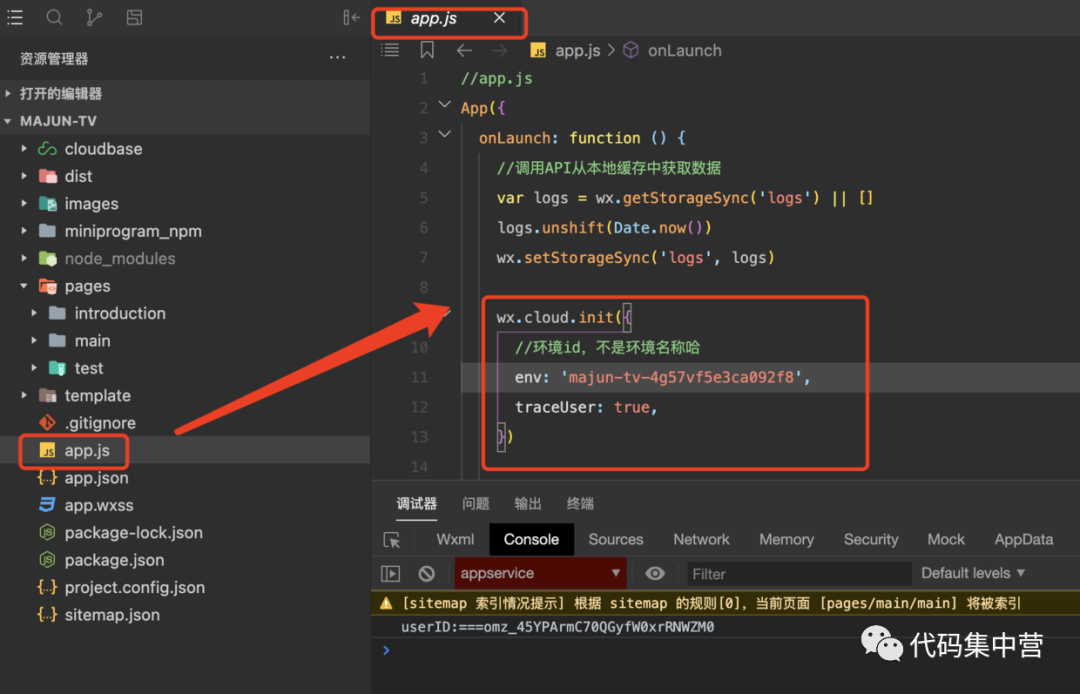This screenshot has height=694, width=1080.
Task: Click the search icon in sidebar header
Action: pyautogui.click(x=54, y=17)
